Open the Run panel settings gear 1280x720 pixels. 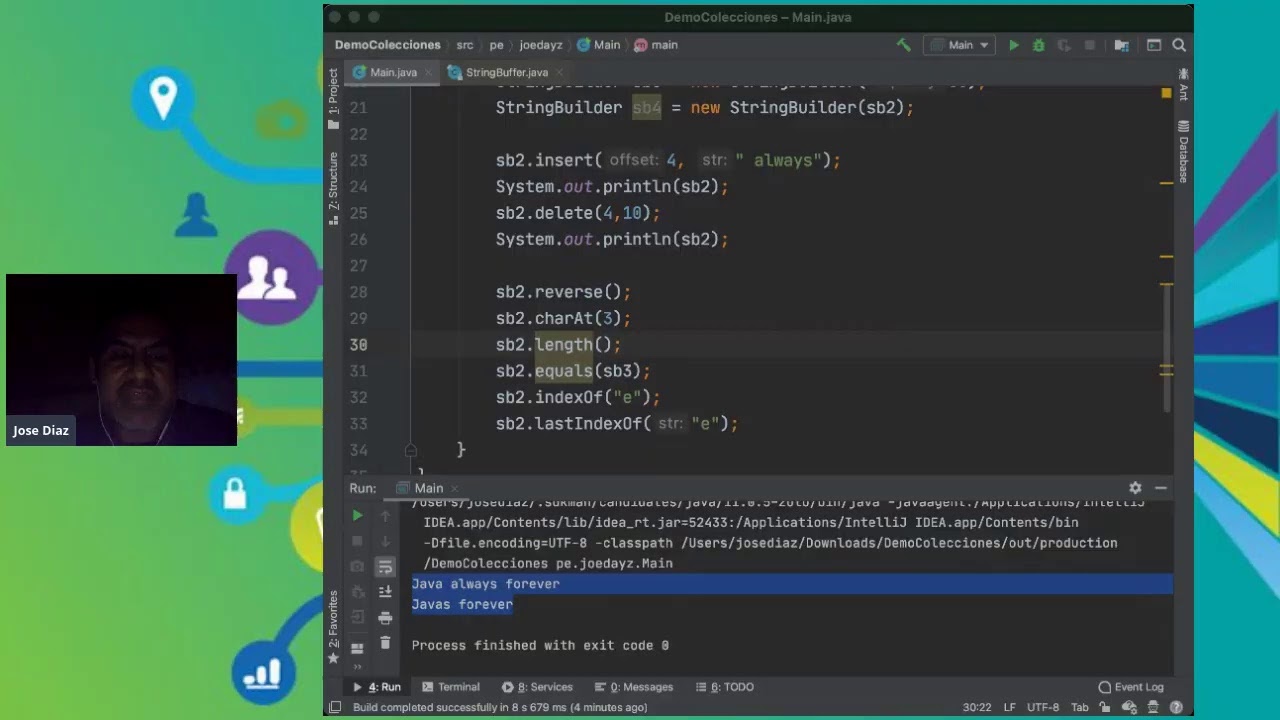point(1135,488)
